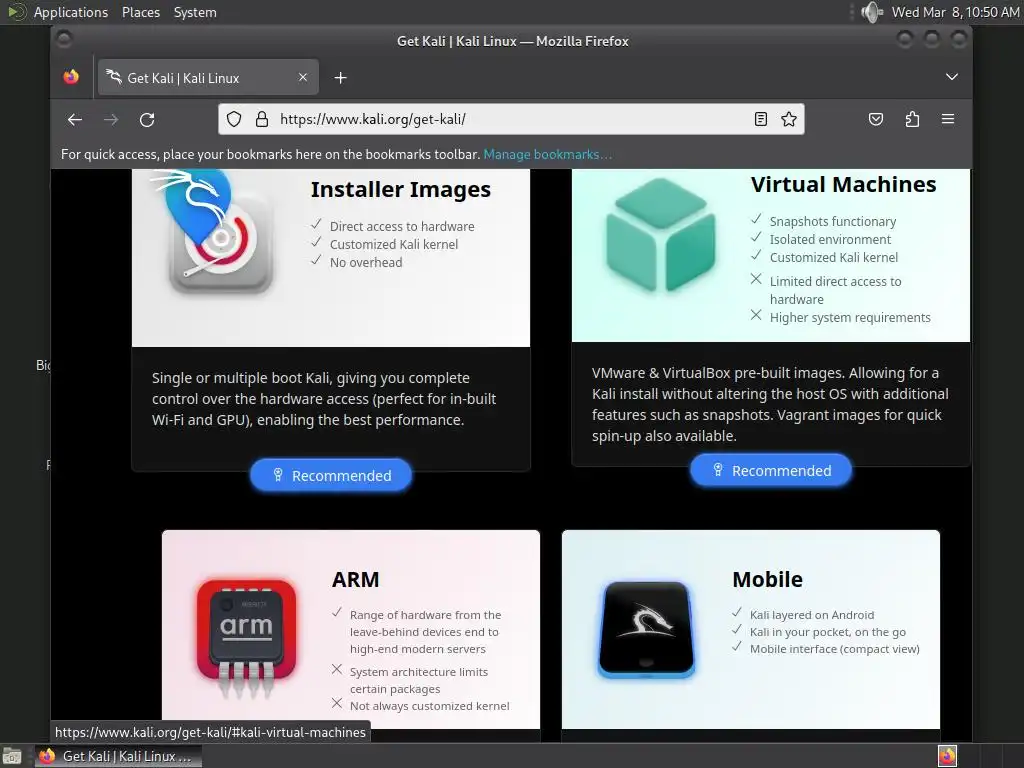Click the padlock site security icon
1024x768 pixels.
262,119
